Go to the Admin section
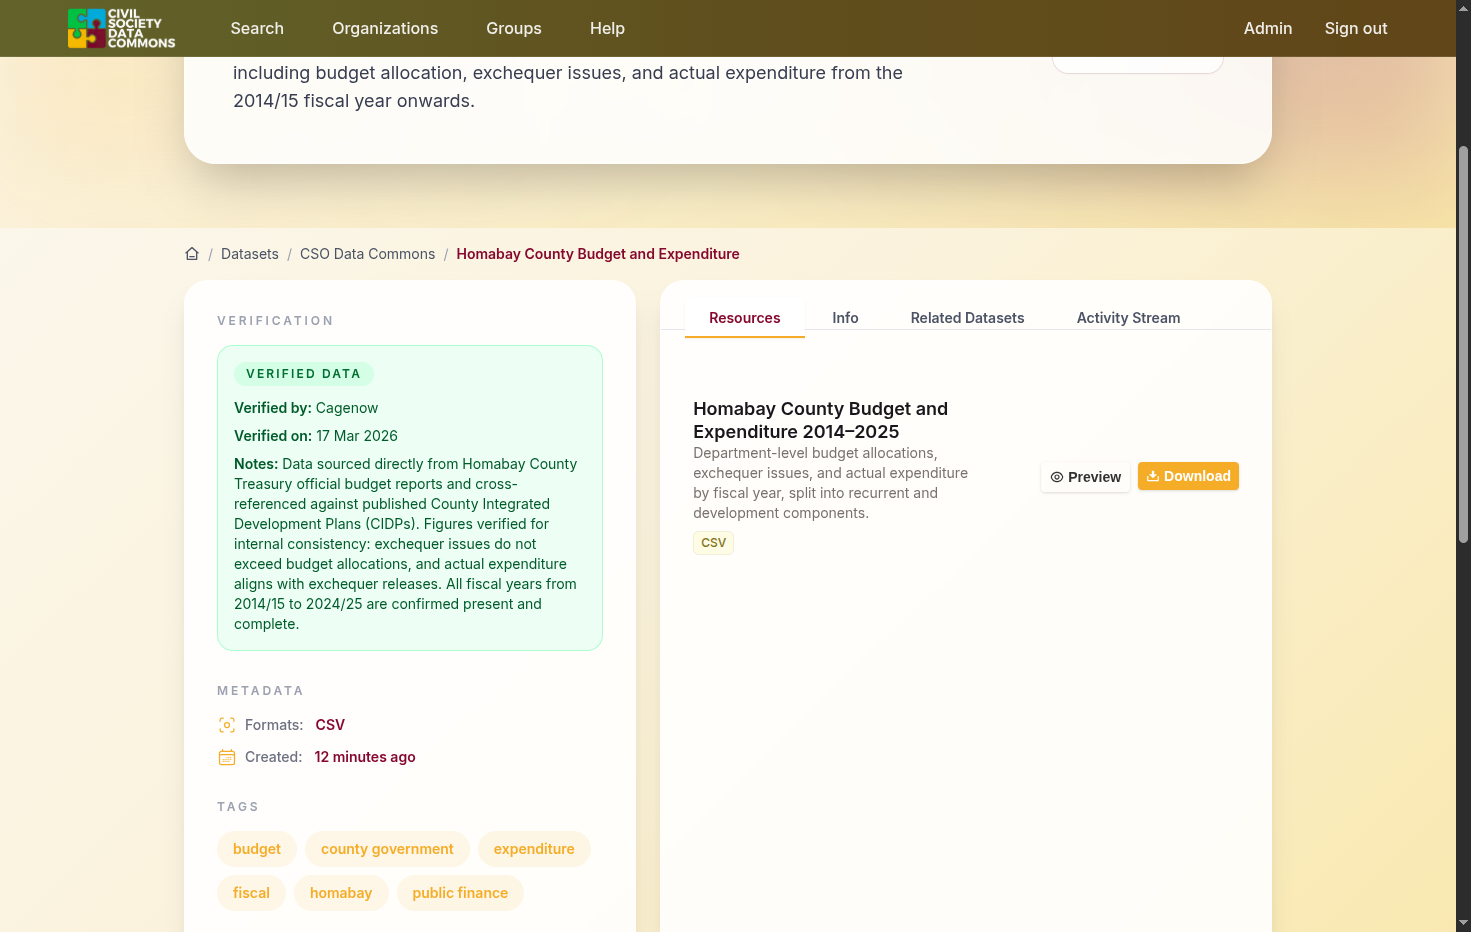1471x932 pixels. [1268, 28]
